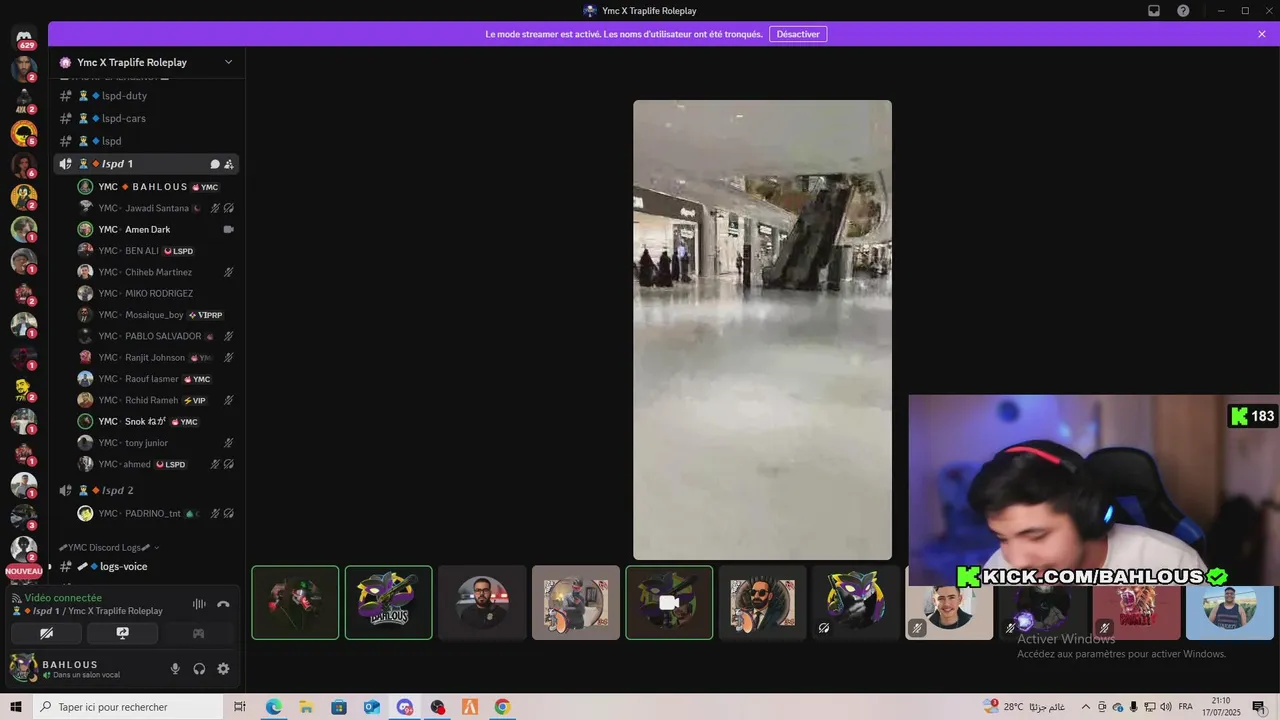Open Microsoft Store from the taskbar
Viewport: 1280px width, 720px height.
pos(339,707)
